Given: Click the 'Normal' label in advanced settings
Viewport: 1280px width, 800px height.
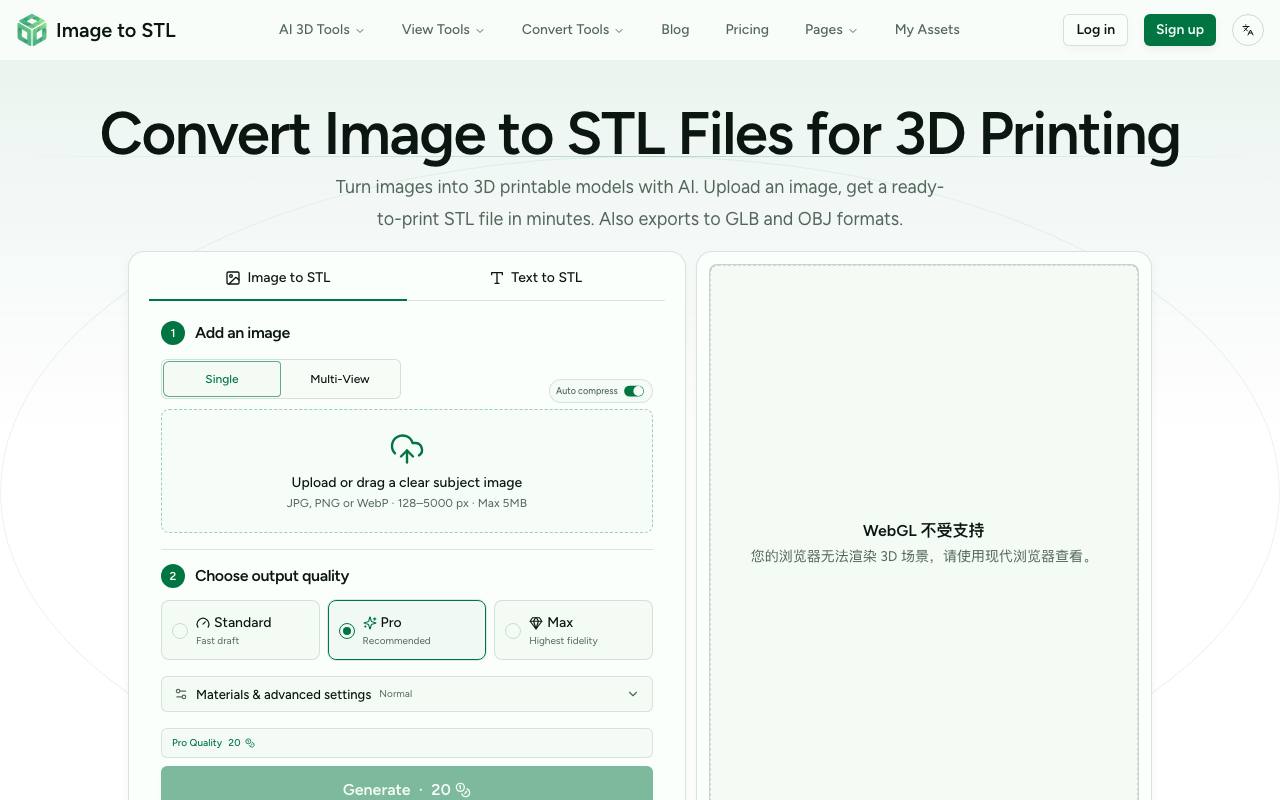Looking at the screenshot, I should tap(396, 694).
